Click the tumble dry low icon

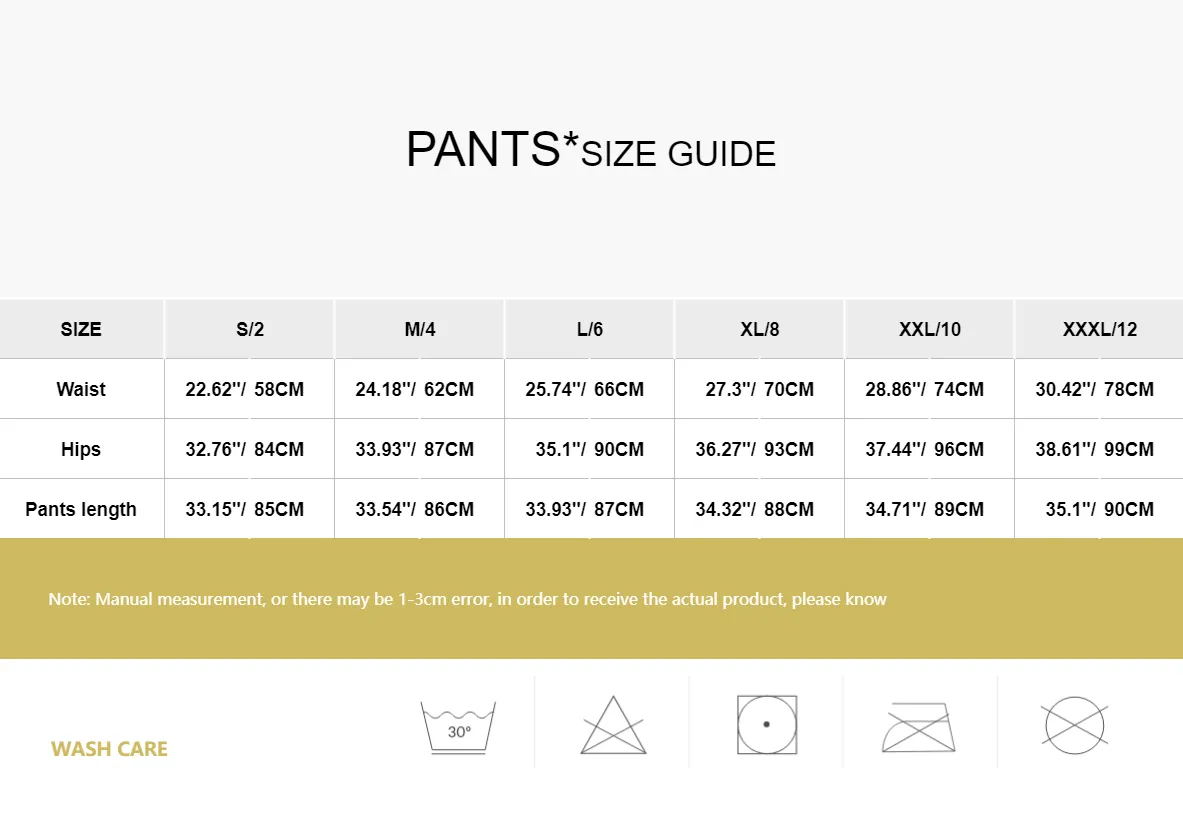(x=767, y=725)
